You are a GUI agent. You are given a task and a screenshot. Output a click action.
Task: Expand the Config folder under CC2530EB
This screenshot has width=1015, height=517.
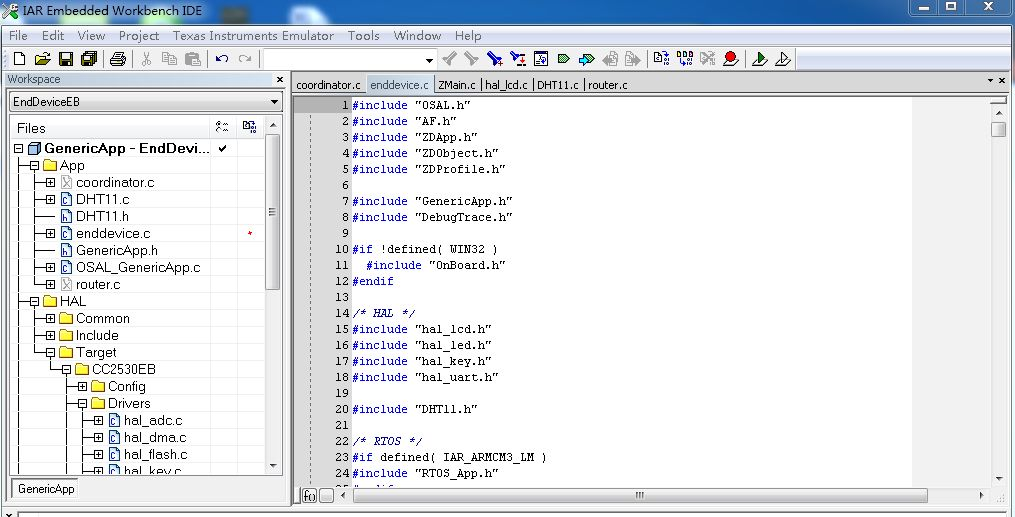[x=83, y=387]
